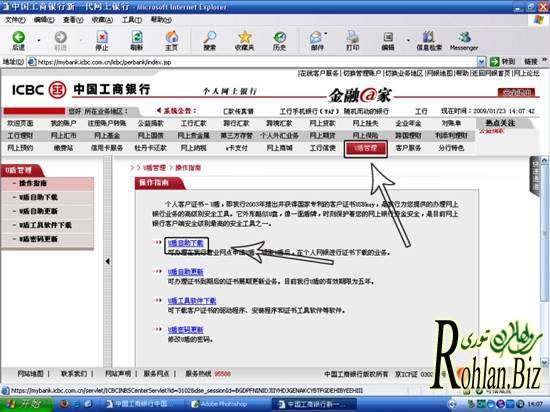Open the Back button history dropdown arrow
The width and height of the screenshot is (550, 412).
coord(39,40)
